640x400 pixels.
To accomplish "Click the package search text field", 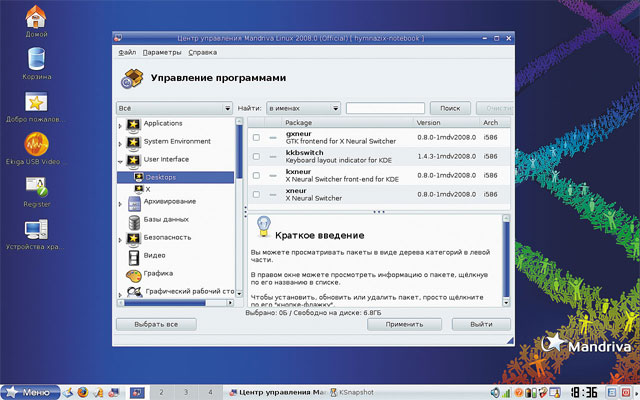I will click(385, 108).
